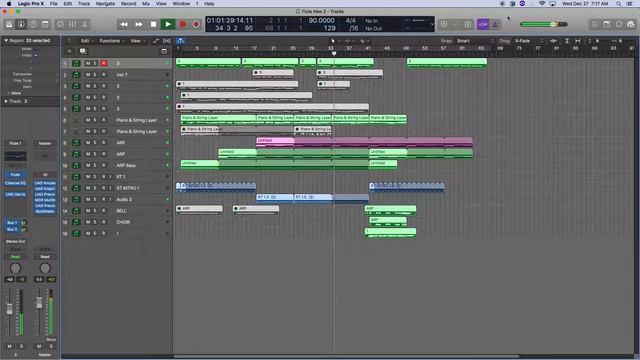The width and height of the screenshot is (640, 360).
Task: Click the green Play button
Action: pos(168,24)
